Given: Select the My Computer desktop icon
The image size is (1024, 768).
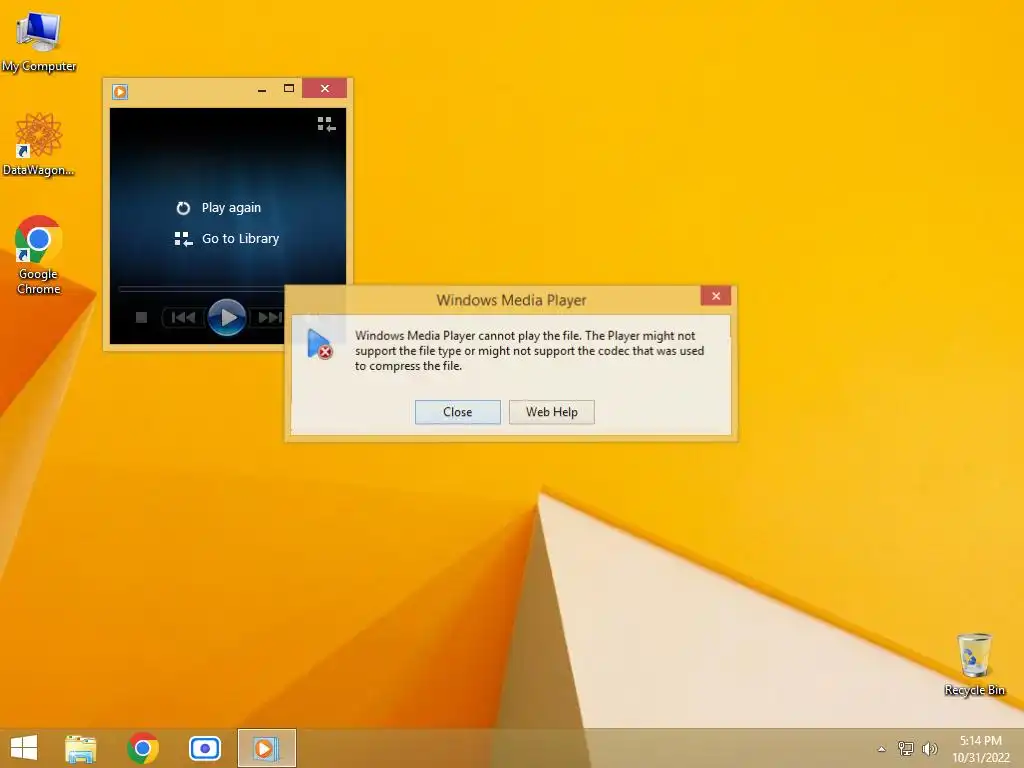Looking at the screenshot, I should tap(39, 40).
